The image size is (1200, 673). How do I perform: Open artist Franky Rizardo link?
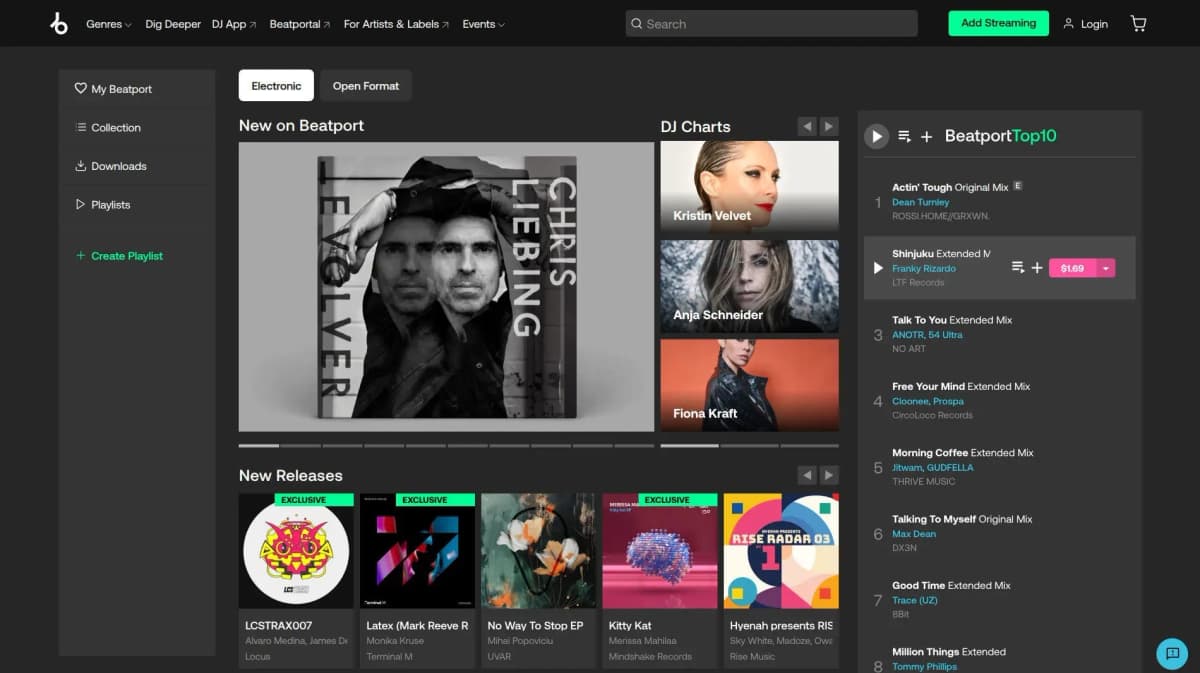[x=924, y=268]
